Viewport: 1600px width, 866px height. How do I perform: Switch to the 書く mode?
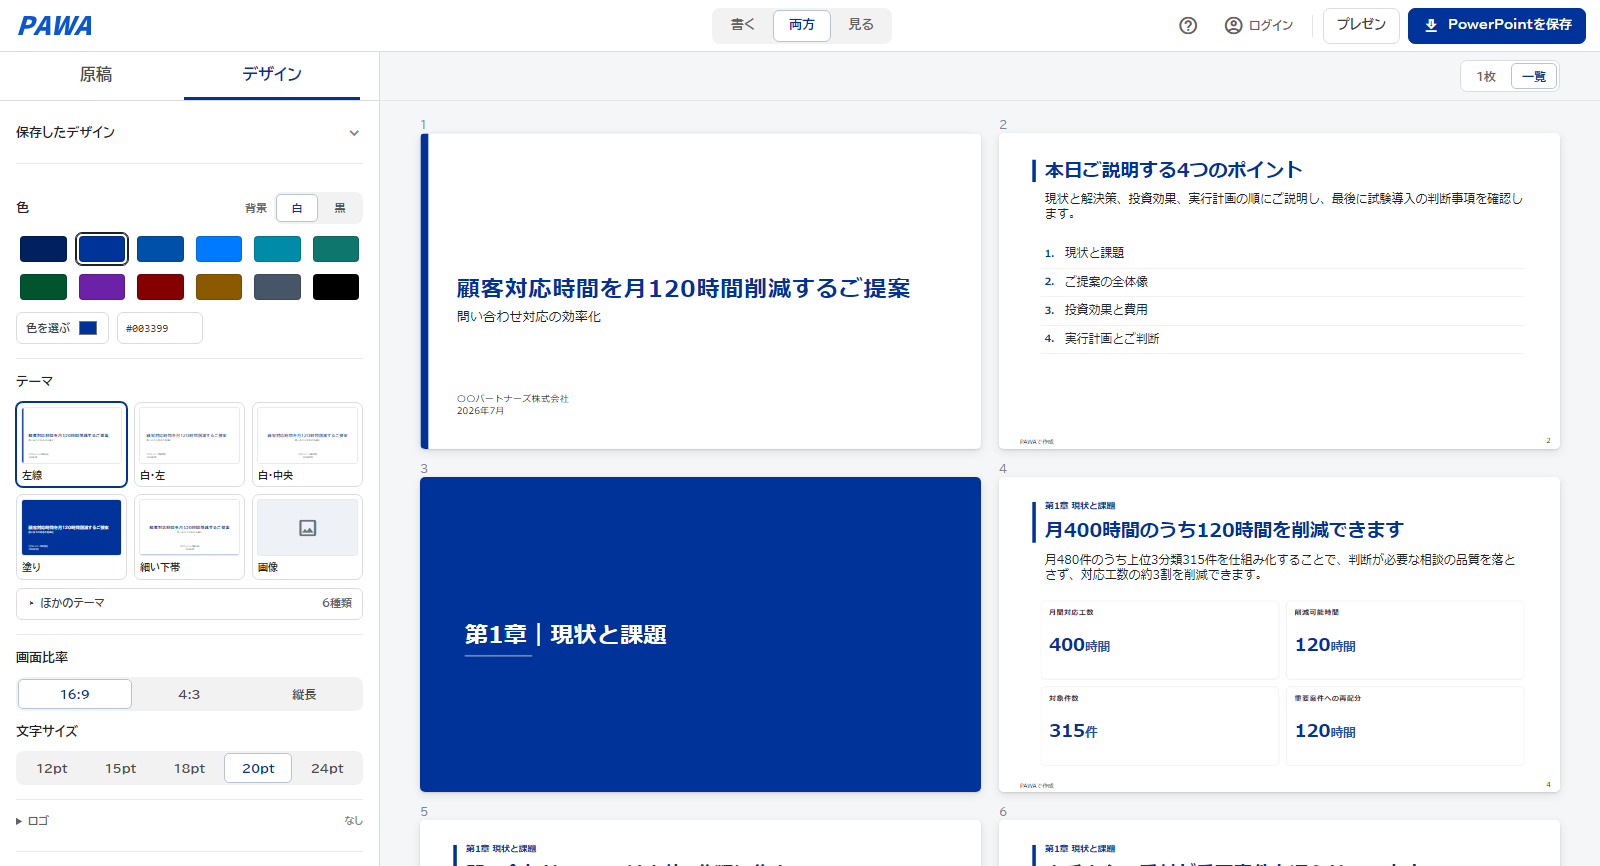(x=743, y=25)
